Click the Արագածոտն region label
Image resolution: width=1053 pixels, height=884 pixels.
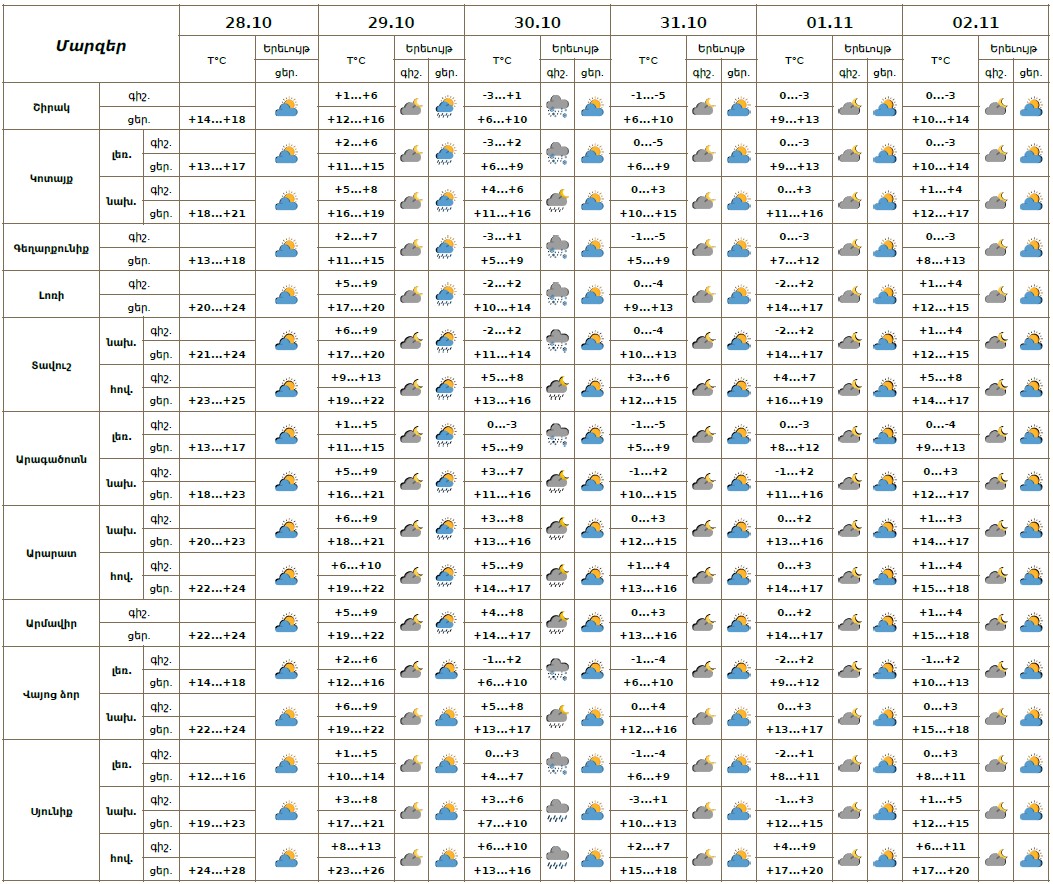pos(51,459)
